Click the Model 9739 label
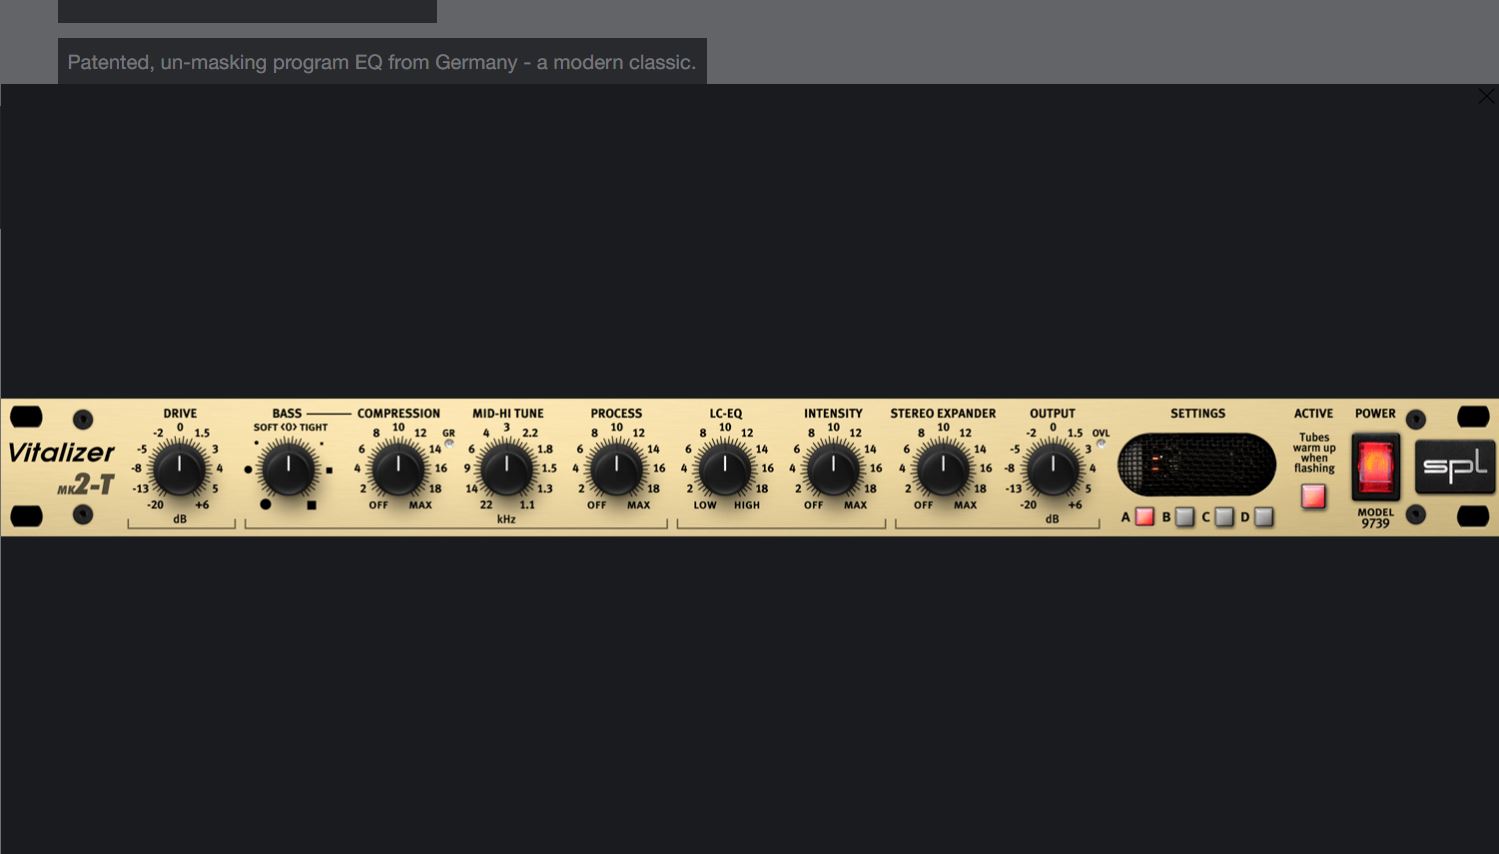1499x854 pixels. [1375, 518]
